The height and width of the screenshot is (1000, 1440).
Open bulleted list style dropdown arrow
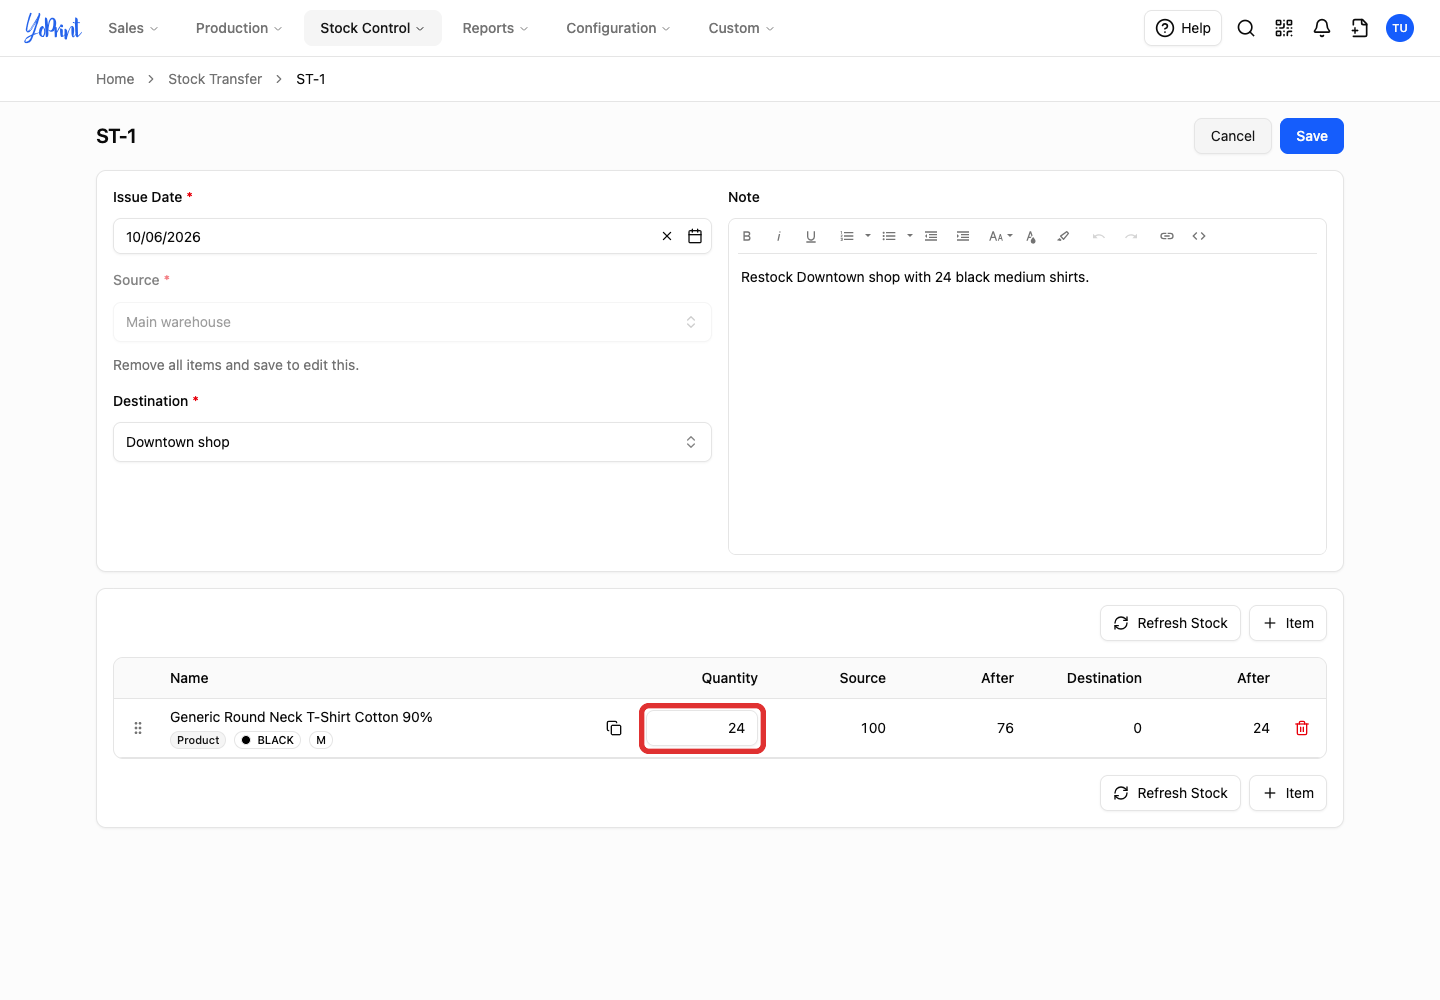[x=910, y=236]
